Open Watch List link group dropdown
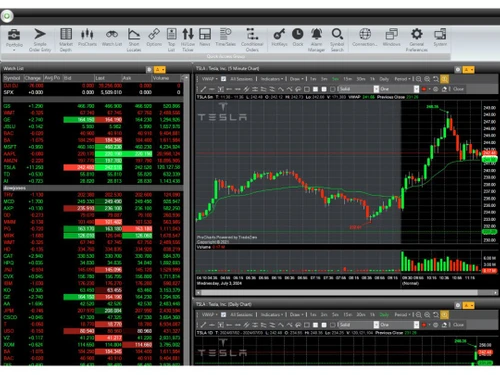Viewport: 500px width, 375px height. point(160,69)
